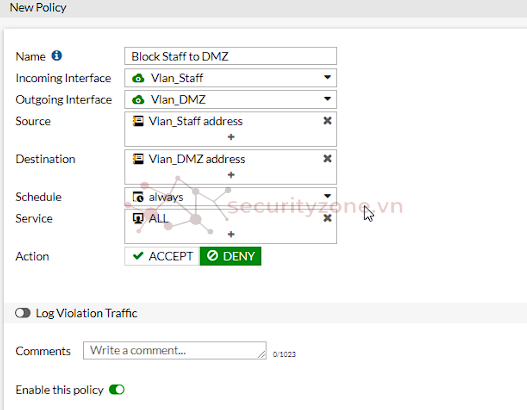
Task: Click the Vlan_DMZ interface cloud icon
Action: [138, 100]
